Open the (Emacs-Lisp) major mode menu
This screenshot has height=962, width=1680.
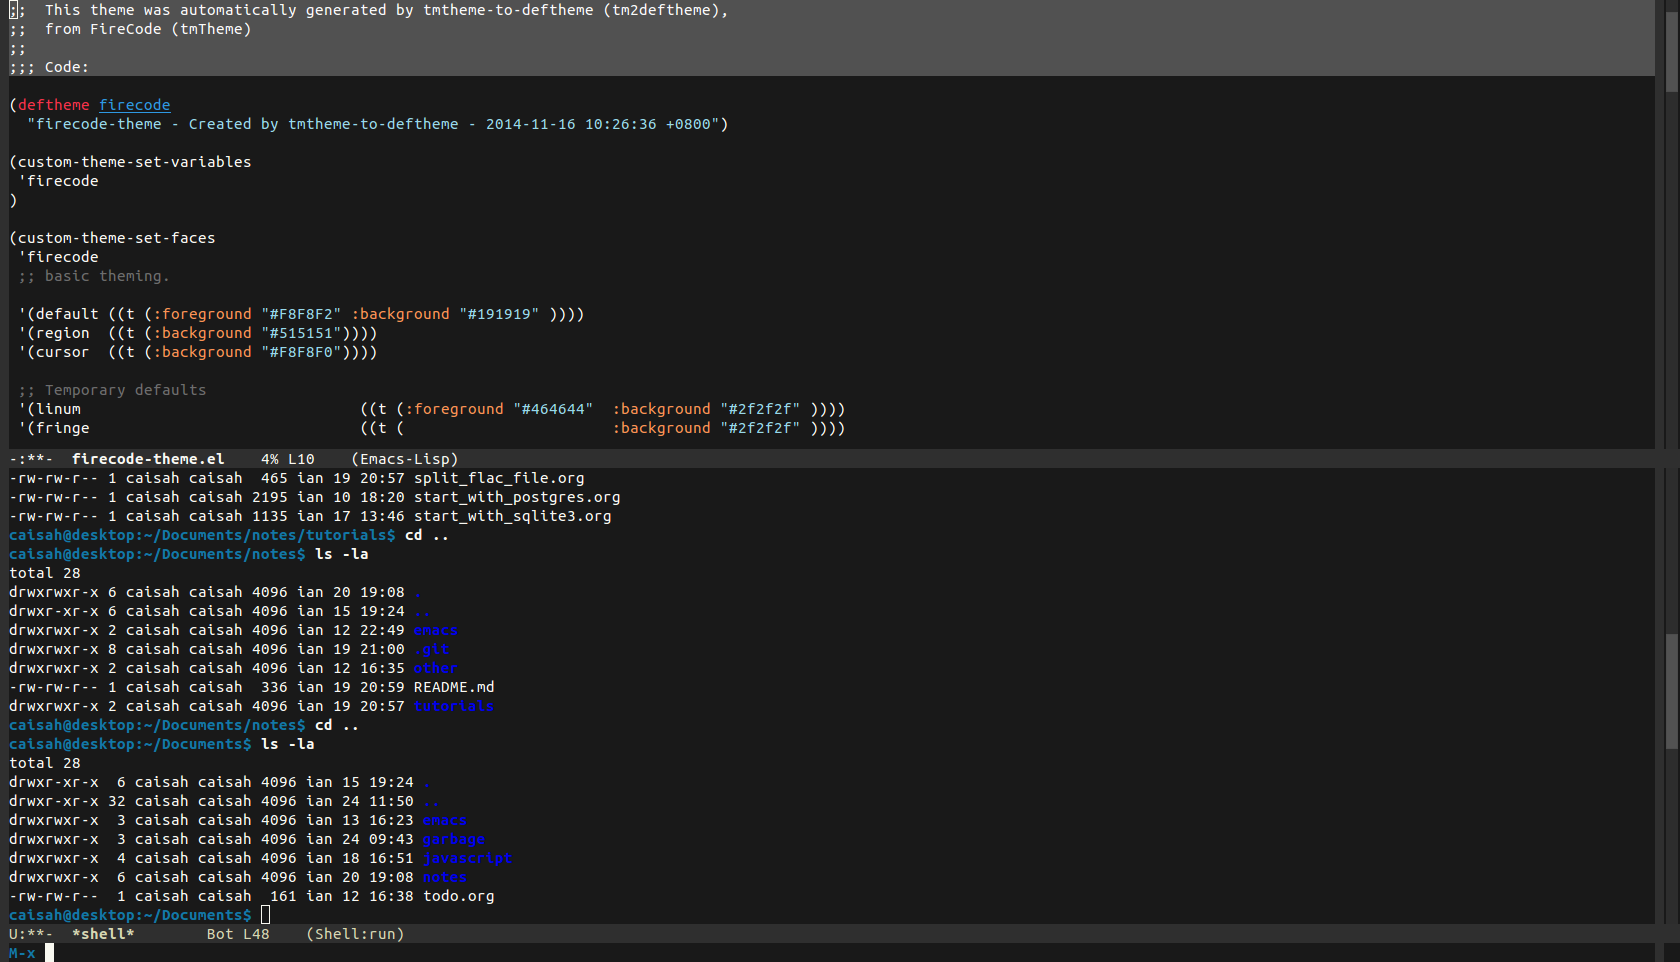click(405, 459)
